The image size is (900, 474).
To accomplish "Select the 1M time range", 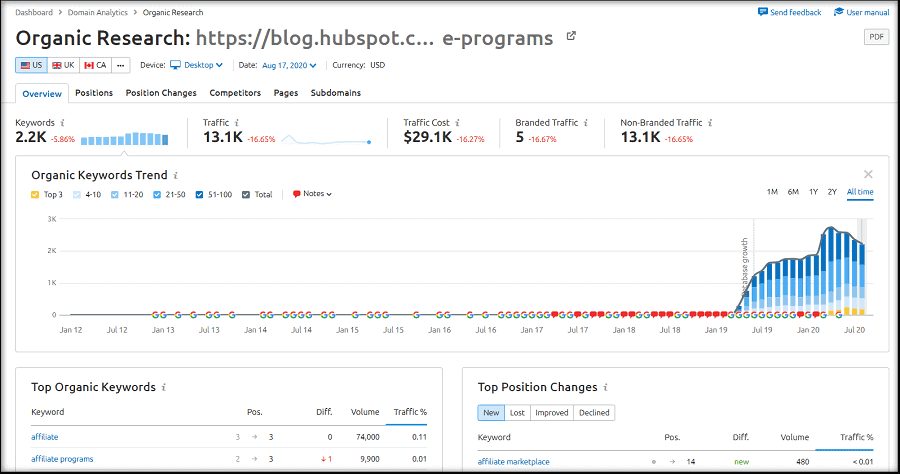I will click(773, 192).
